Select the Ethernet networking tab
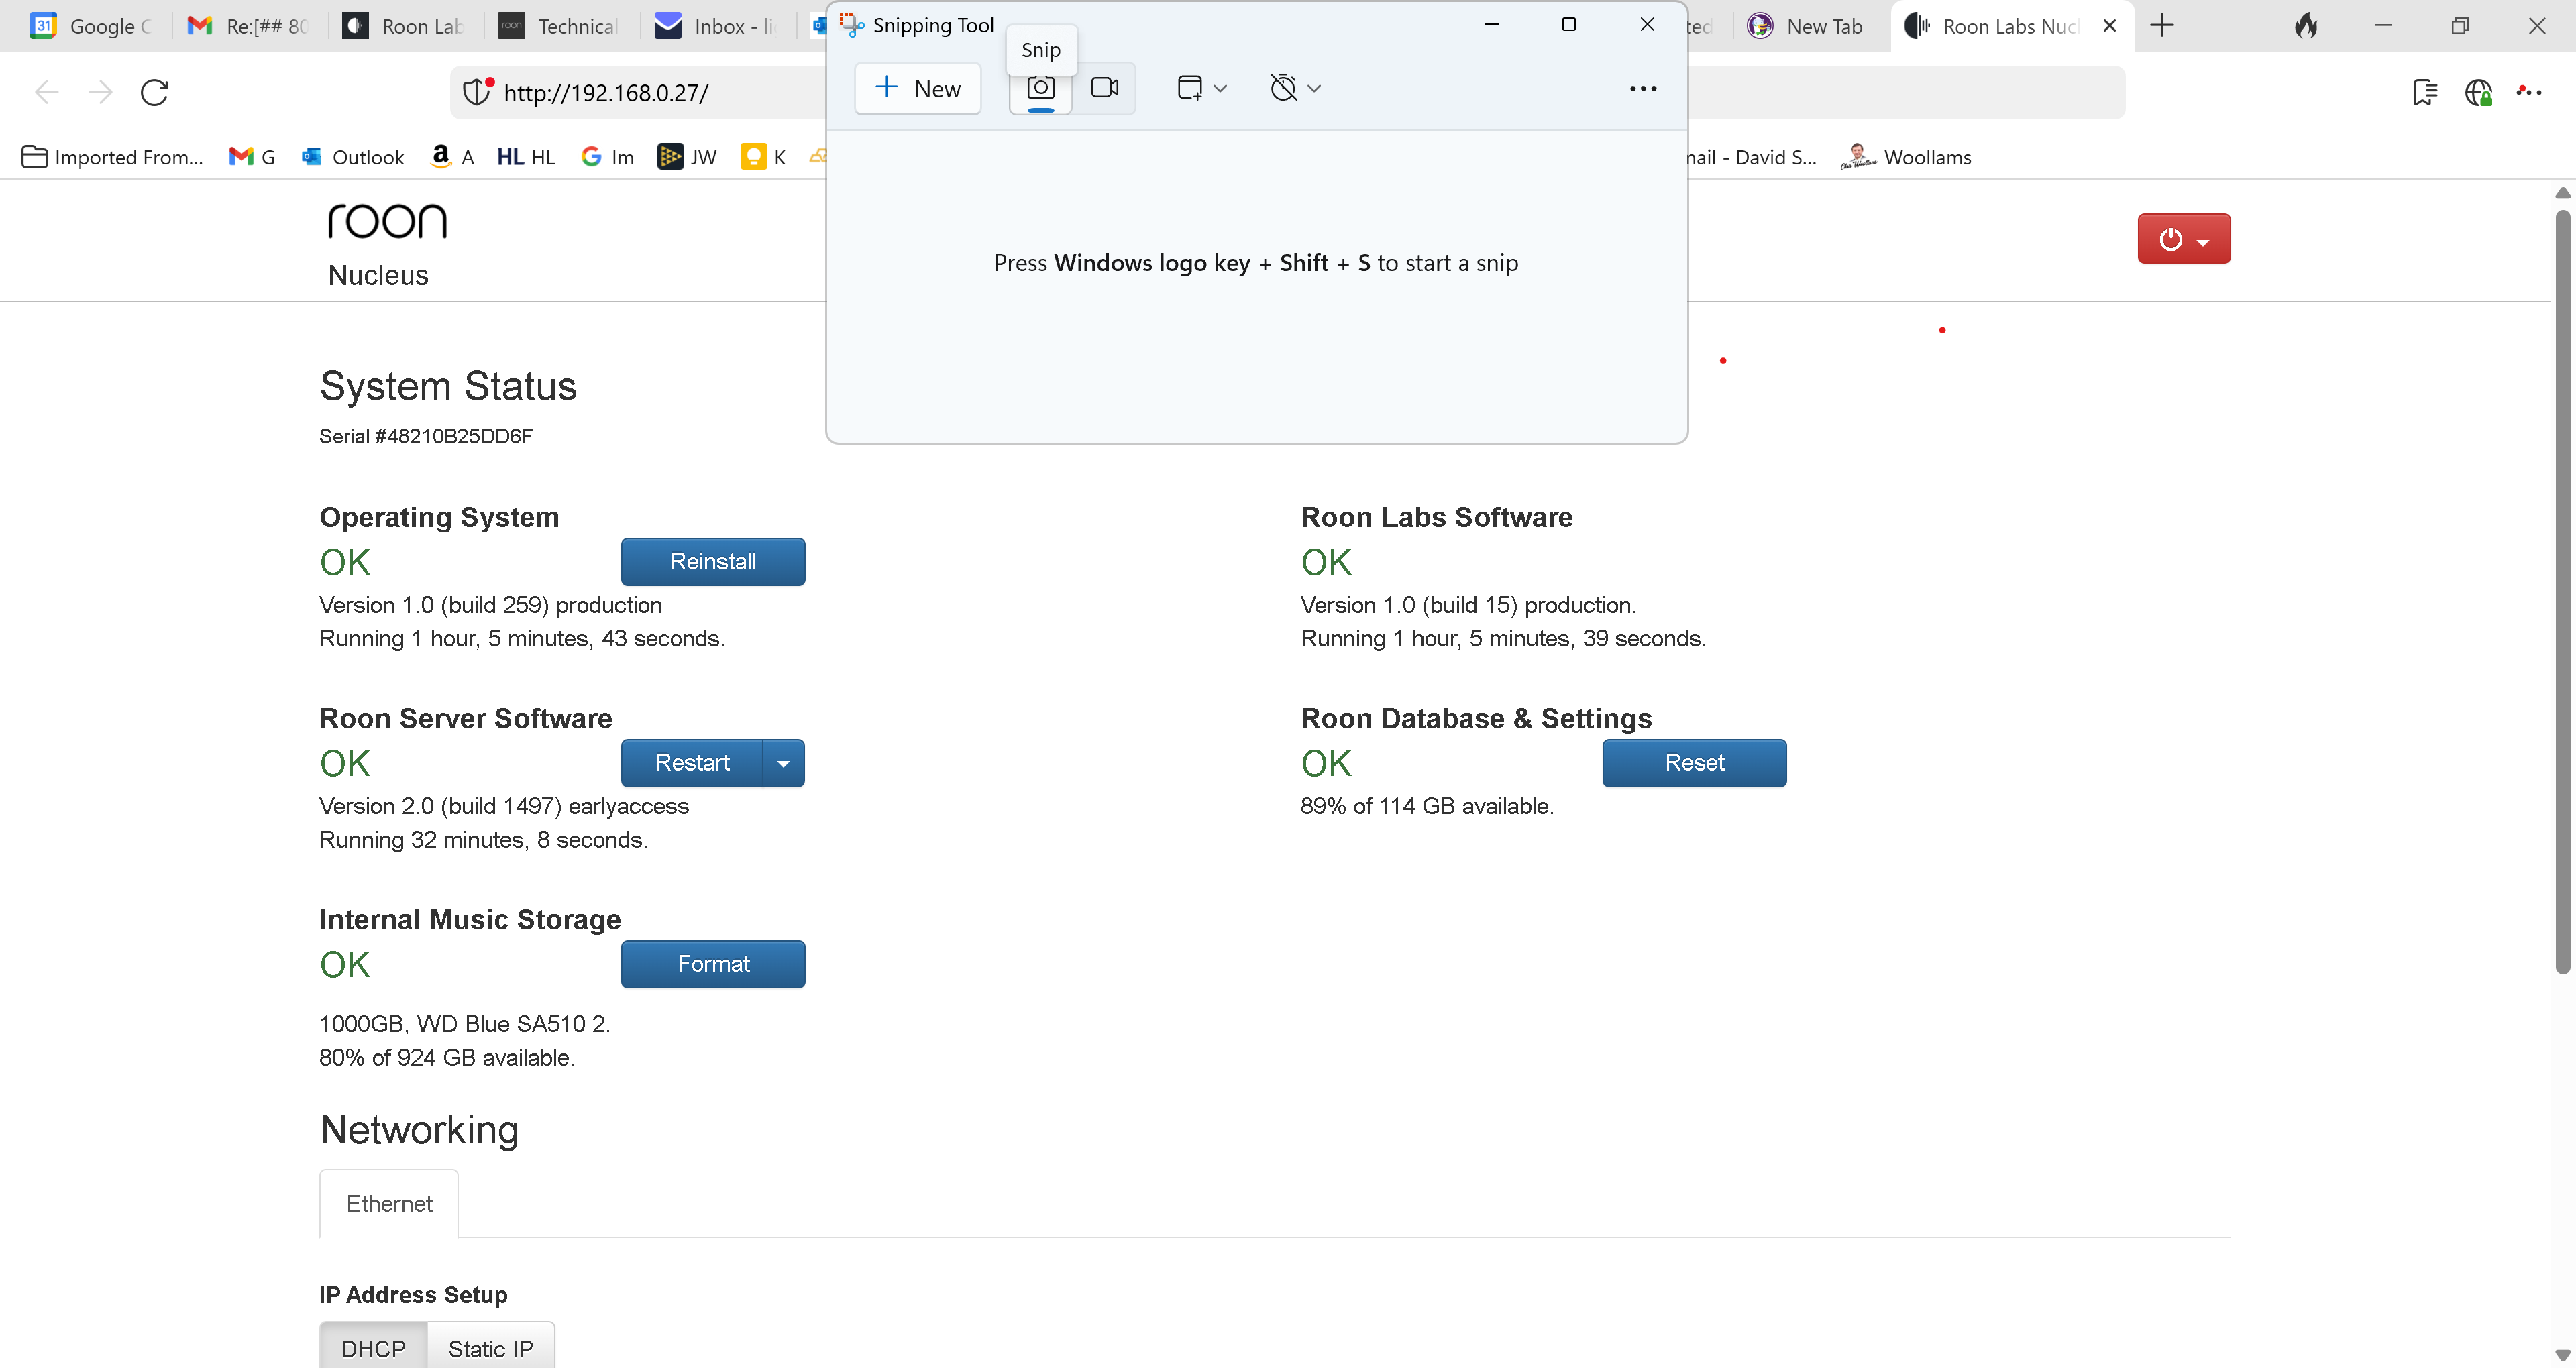2576x1368 pixels. [x=389, y=1203]
